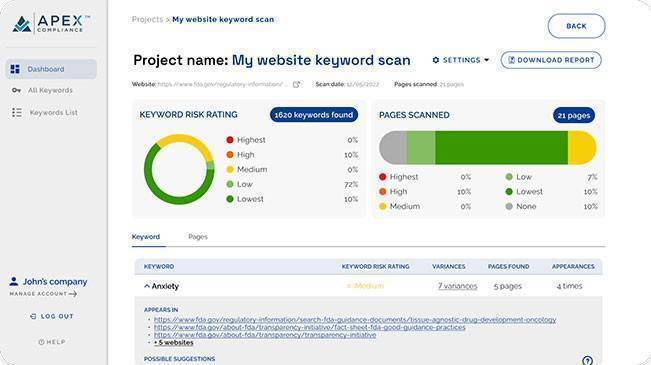The height and width of the screenshot is (365, 651).
Task: Click the Dashboard grid icon
Action: 15,69
